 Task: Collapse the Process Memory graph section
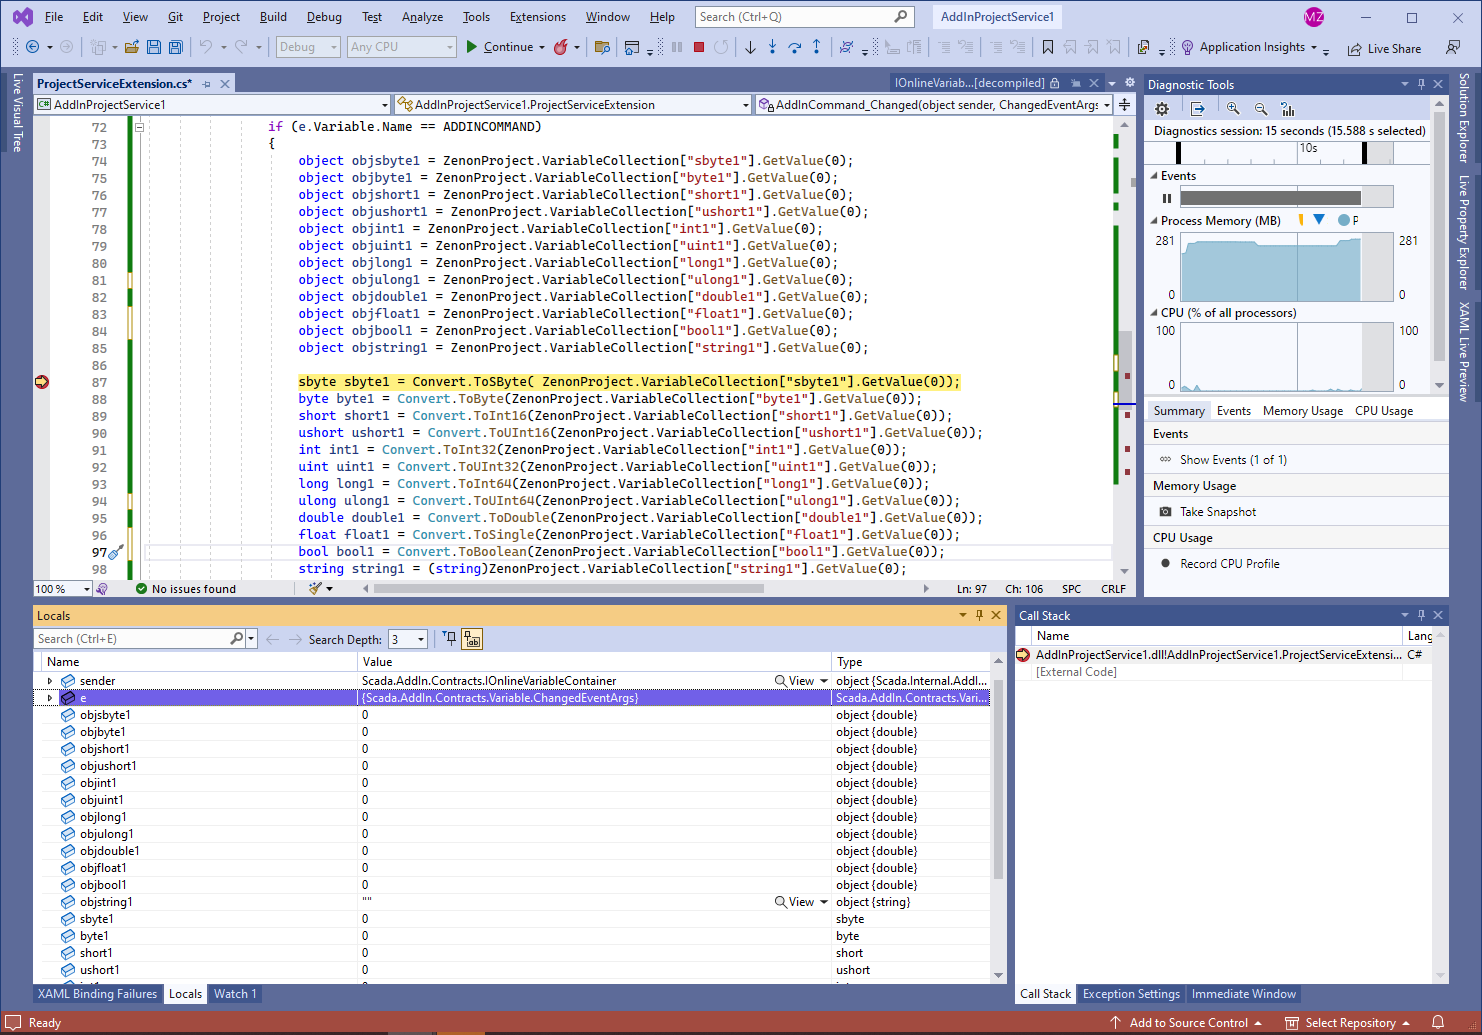1153,221
